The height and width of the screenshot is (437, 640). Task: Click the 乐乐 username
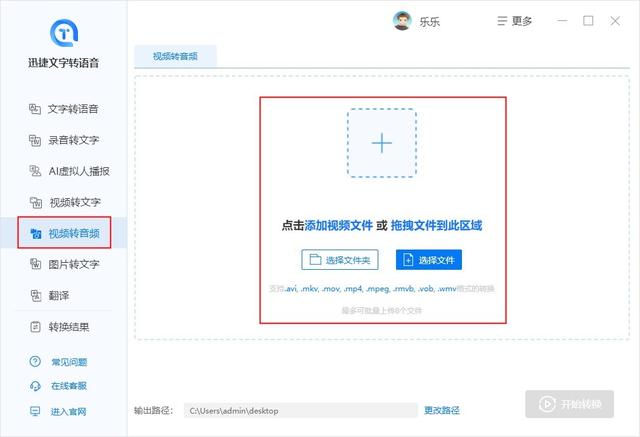[429, 22]
